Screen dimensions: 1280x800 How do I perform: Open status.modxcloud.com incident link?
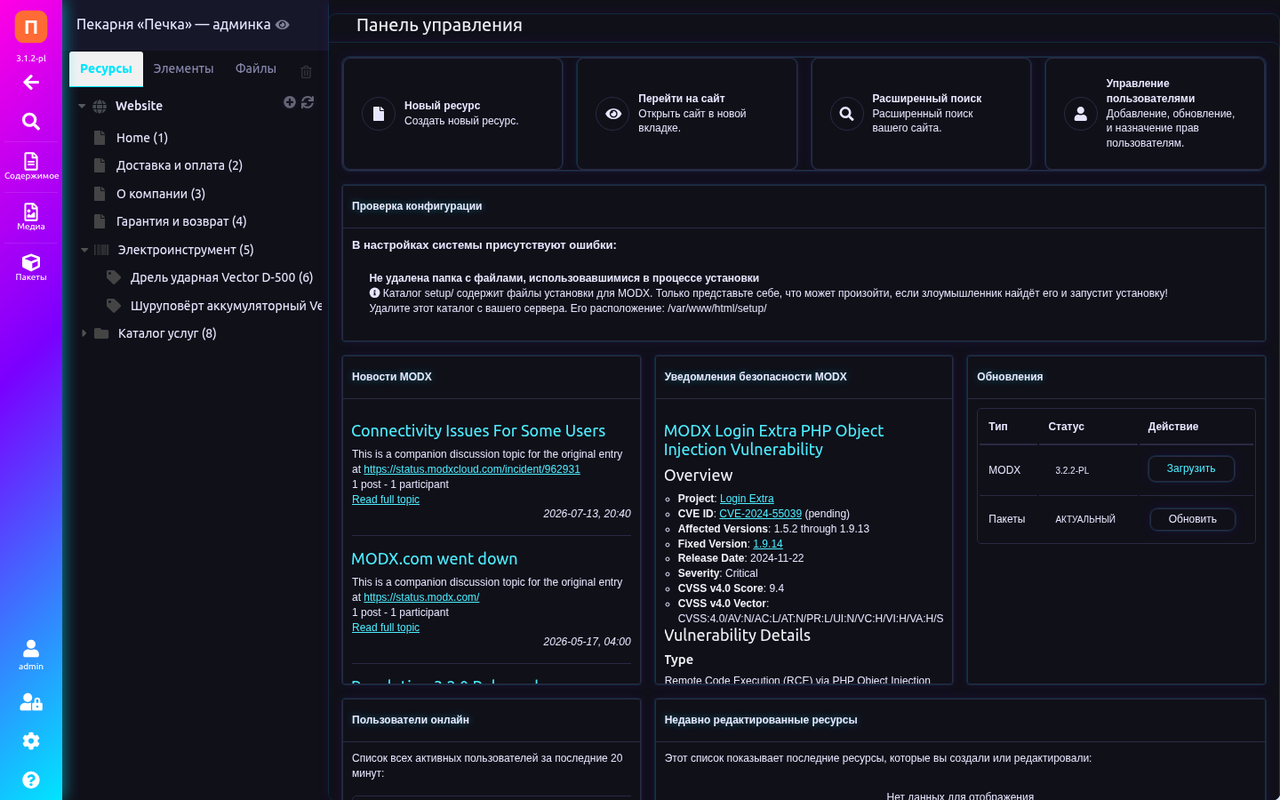(472, 469)
